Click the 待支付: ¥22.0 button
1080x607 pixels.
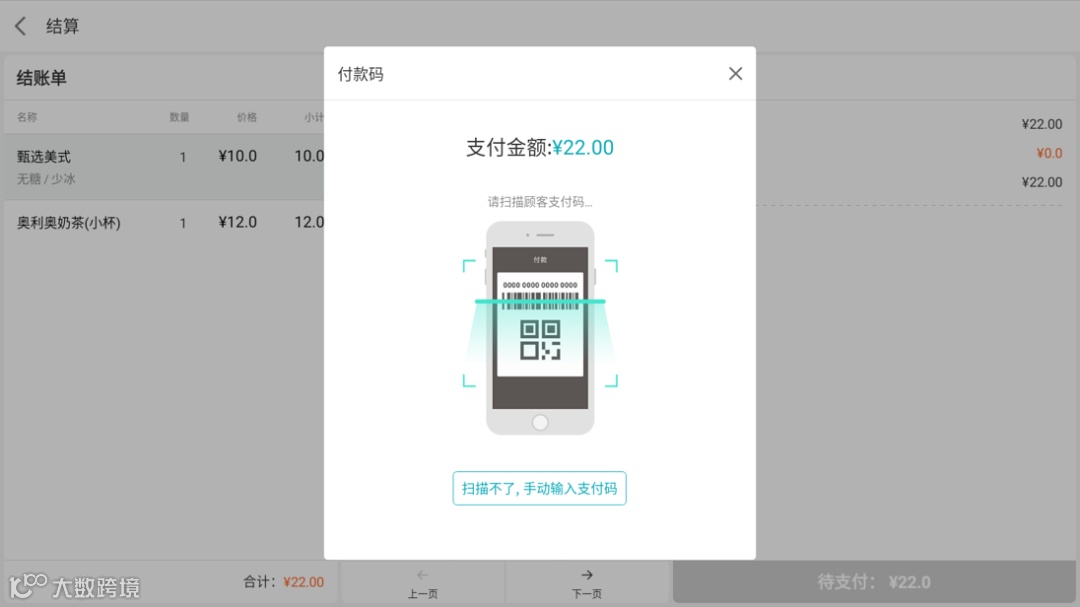873,582
